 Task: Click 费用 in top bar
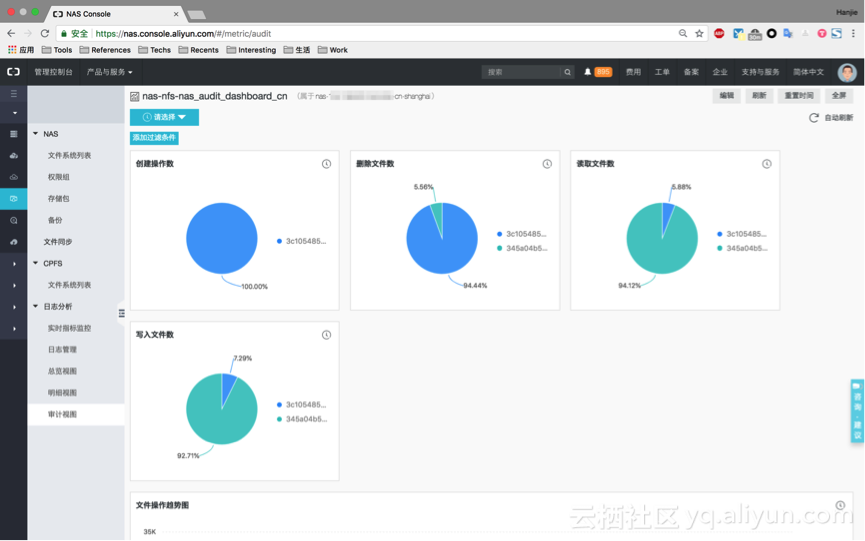[633, 72]
